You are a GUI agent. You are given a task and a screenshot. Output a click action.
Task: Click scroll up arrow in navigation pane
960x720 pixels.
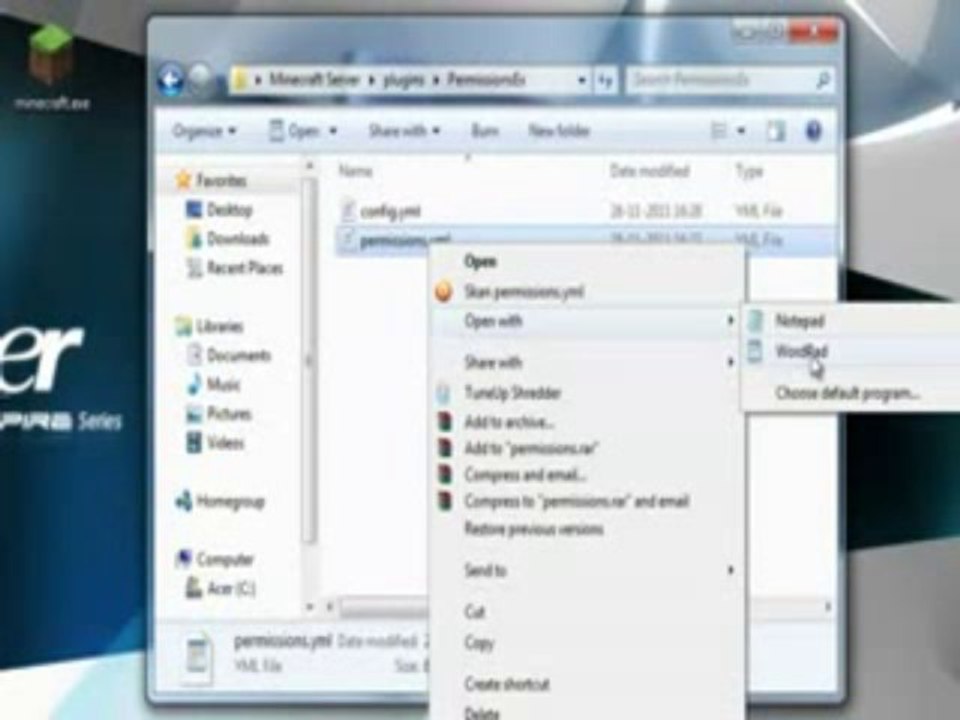pyautogui.click(x=310, y=166)
